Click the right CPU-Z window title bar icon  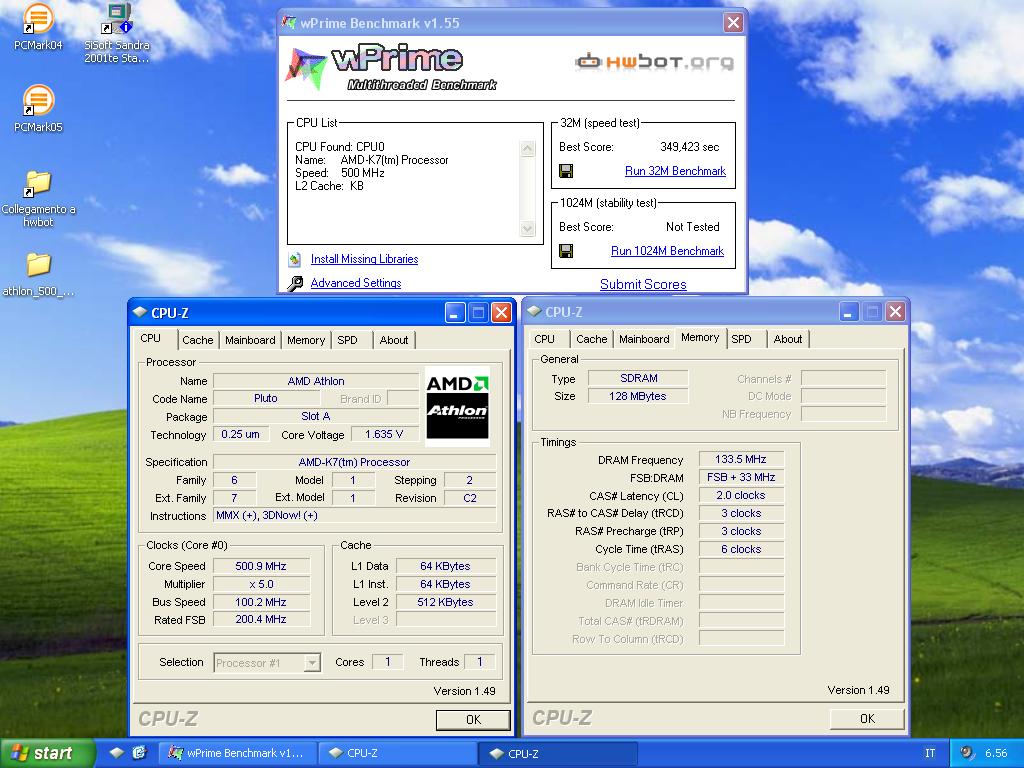(x=534, y=312)
